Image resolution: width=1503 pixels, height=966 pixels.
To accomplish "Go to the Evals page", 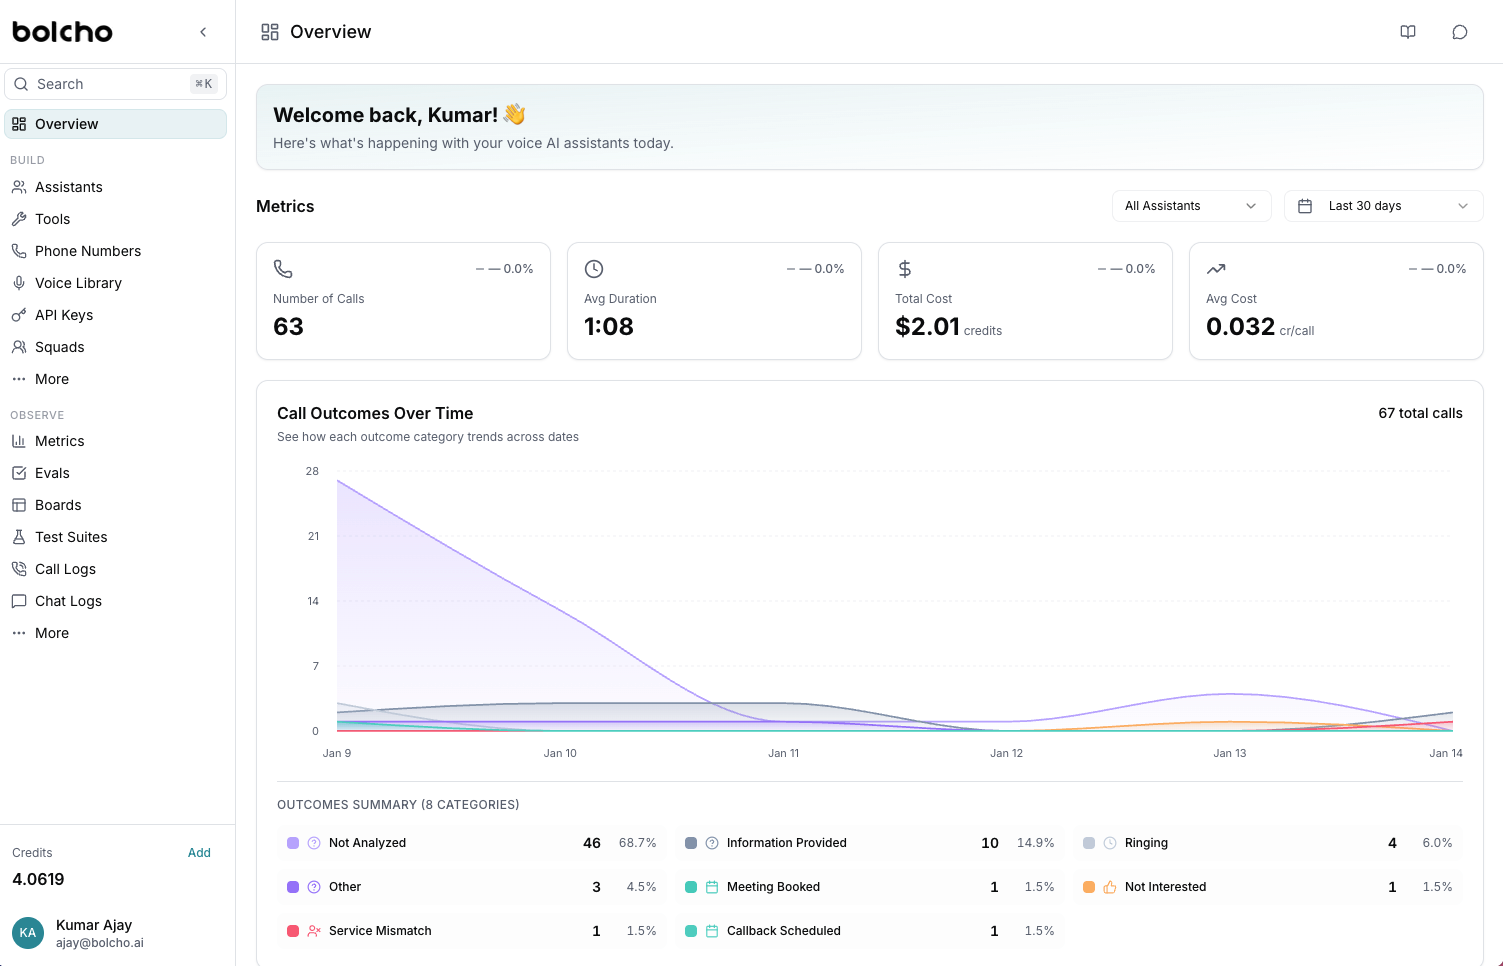I will pyautogui.click(x=115, y=473).
